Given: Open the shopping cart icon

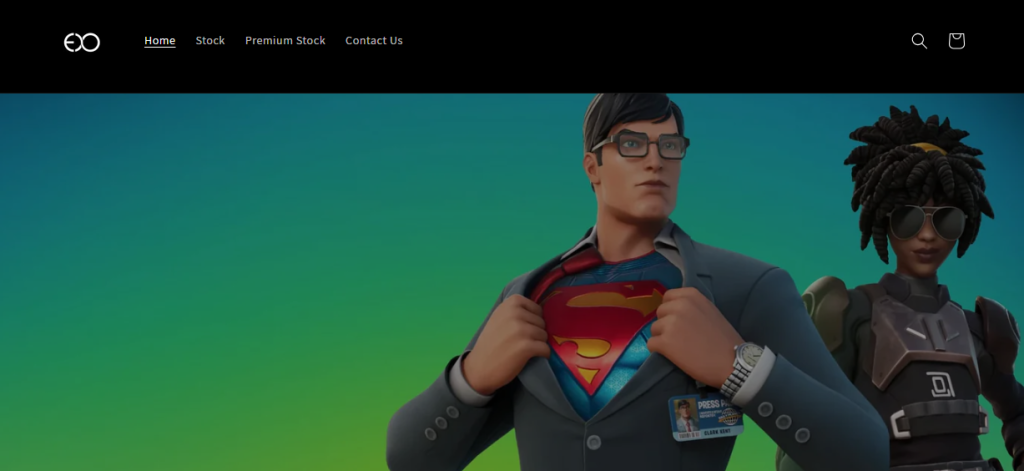Looking at the screenshot, I should pos(956,41).
